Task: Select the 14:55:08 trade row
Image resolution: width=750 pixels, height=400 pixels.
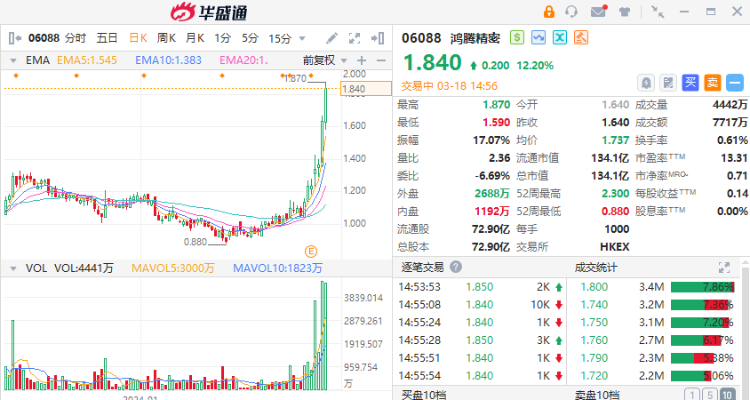Action: click(x=480, y=305)
